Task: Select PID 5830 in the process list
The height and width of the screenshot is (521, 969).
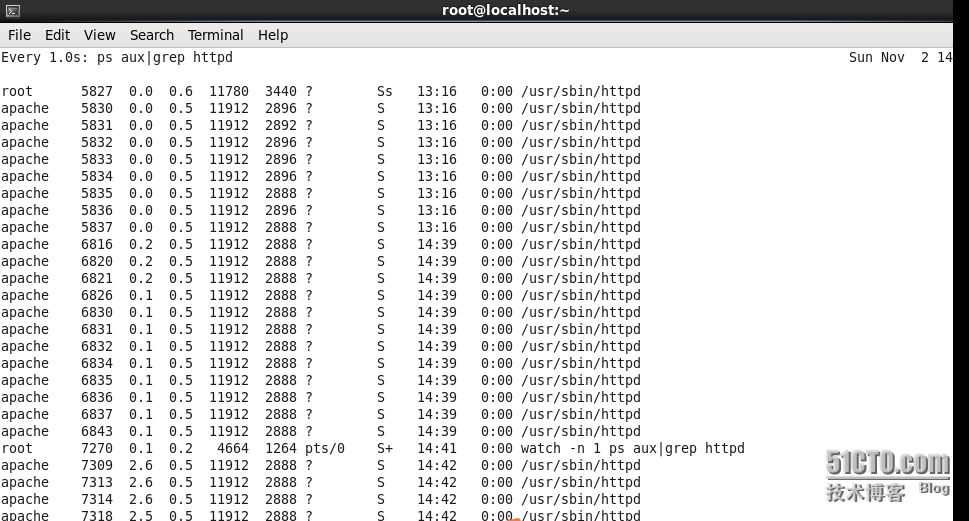Action: pos(97,109)
